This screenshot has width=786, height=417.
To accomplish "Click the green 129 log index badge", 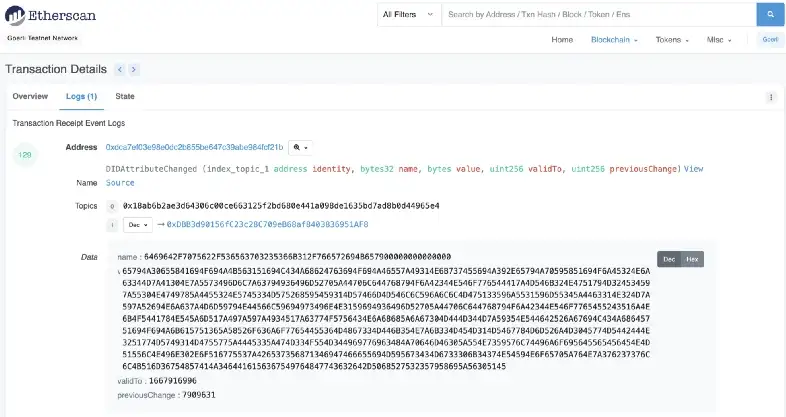I will pyautogui.click(x=26, y=155).
